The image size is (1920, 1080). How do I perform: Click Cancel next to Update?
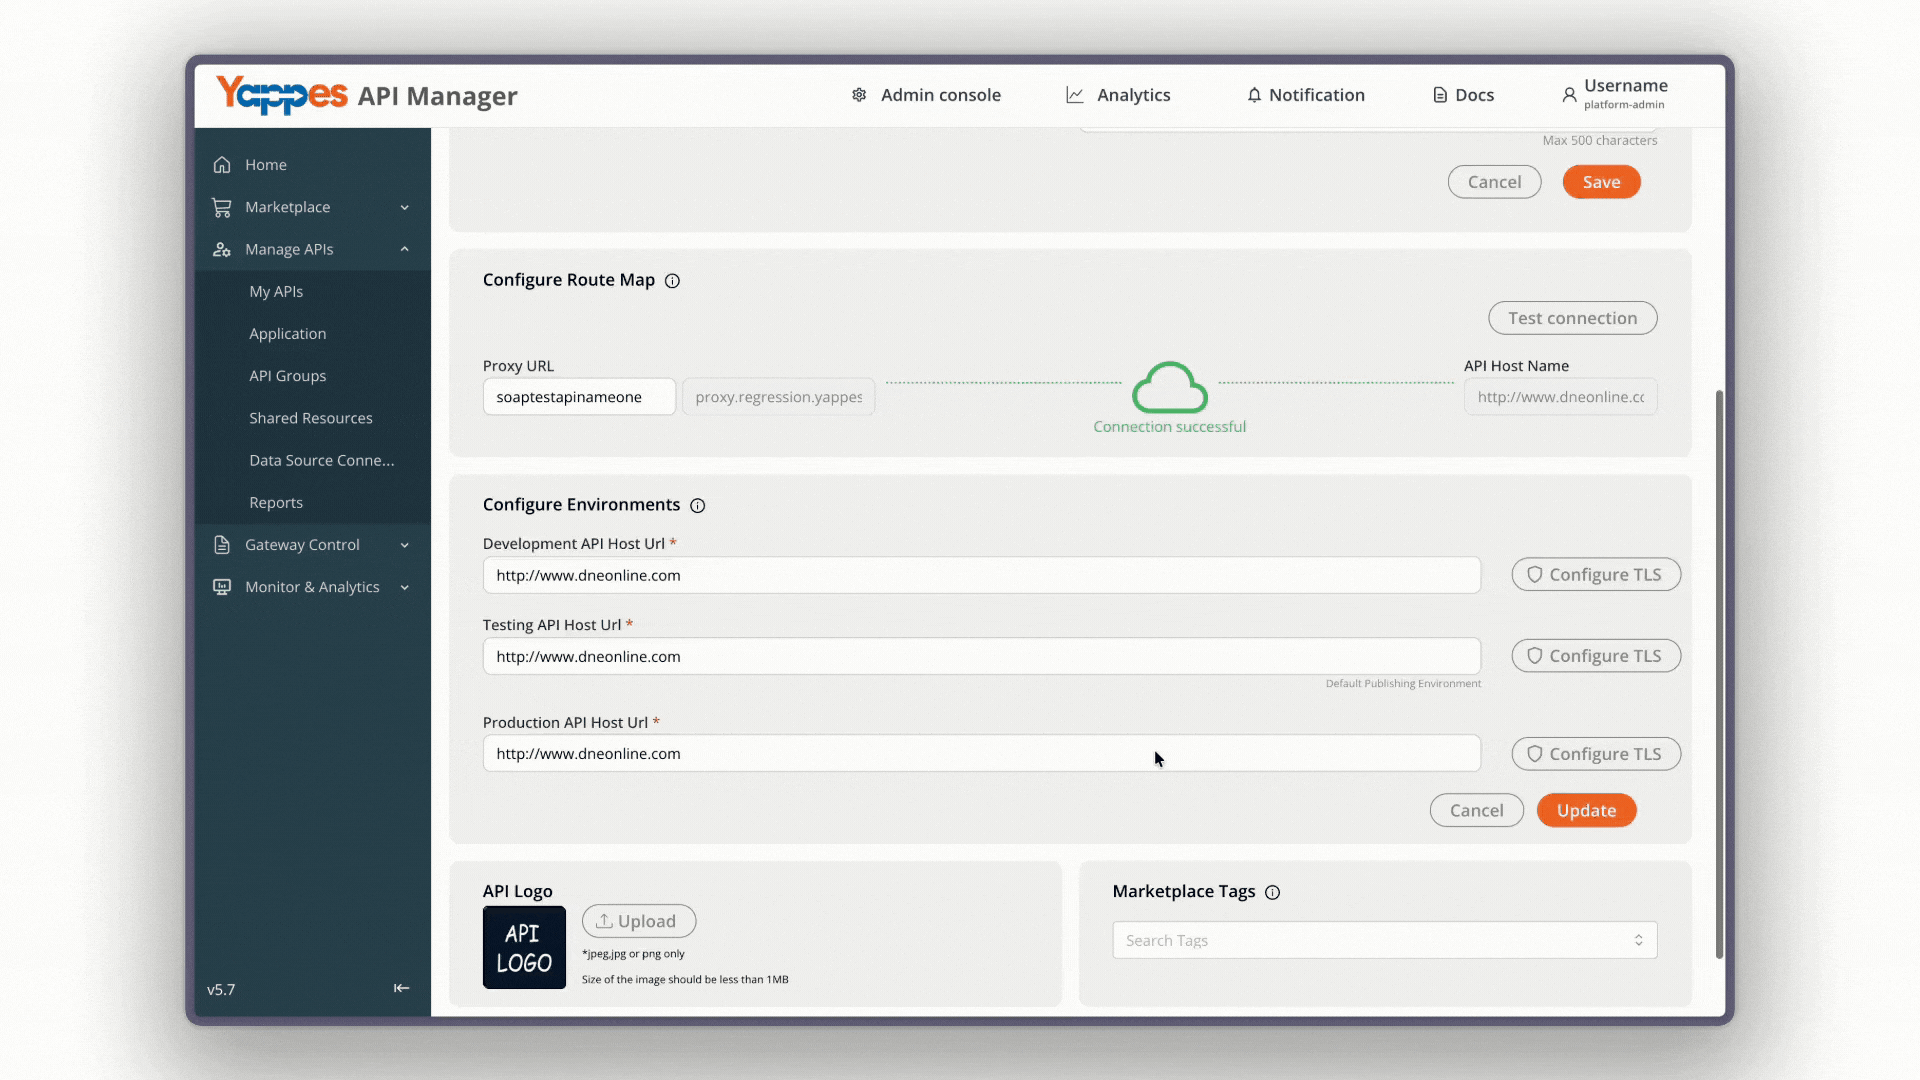pos(1476,810)
